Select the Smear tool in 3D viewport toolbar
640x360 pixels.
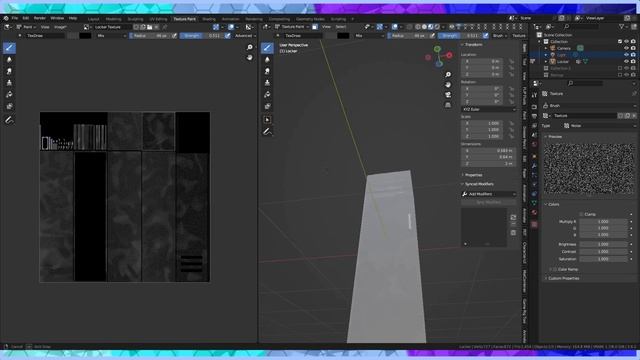pyautogui.click(x=267, y=71)
